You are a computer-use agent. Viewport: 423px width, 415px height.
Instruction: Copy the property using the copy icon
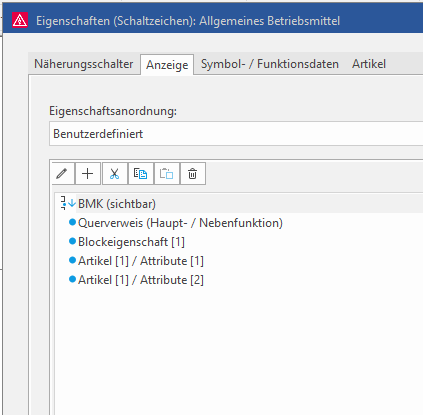pos(140,174)
